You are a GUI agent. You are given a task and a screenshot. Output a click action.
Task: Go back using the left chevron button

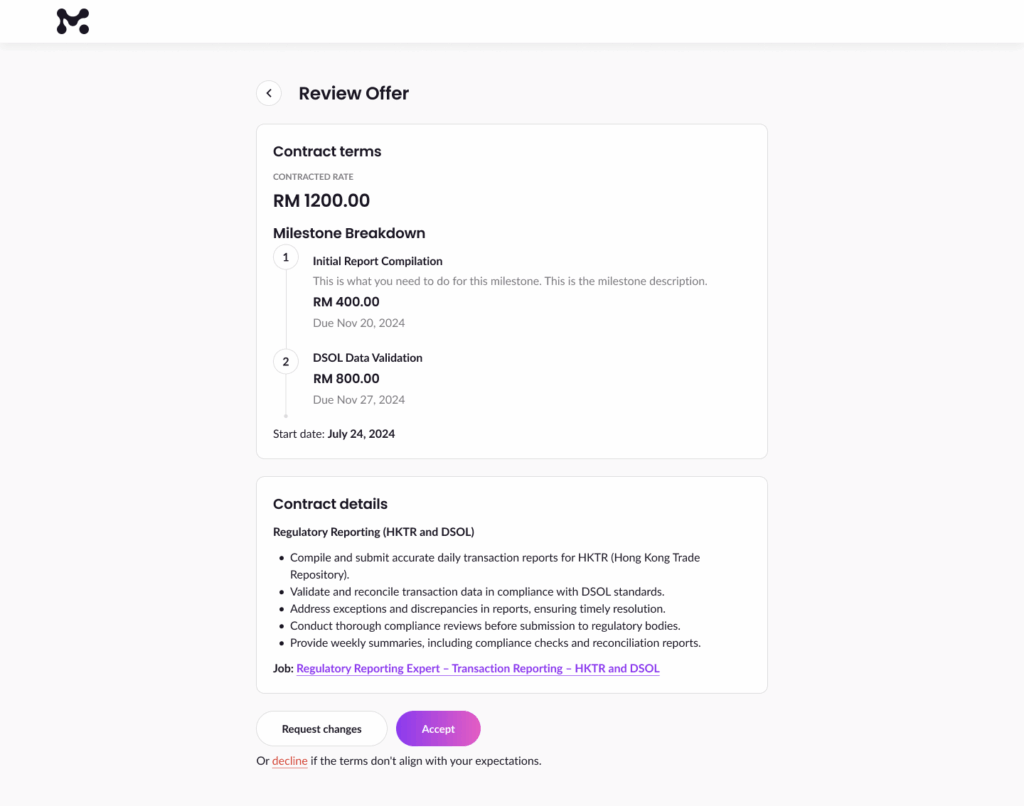point(268,93)
